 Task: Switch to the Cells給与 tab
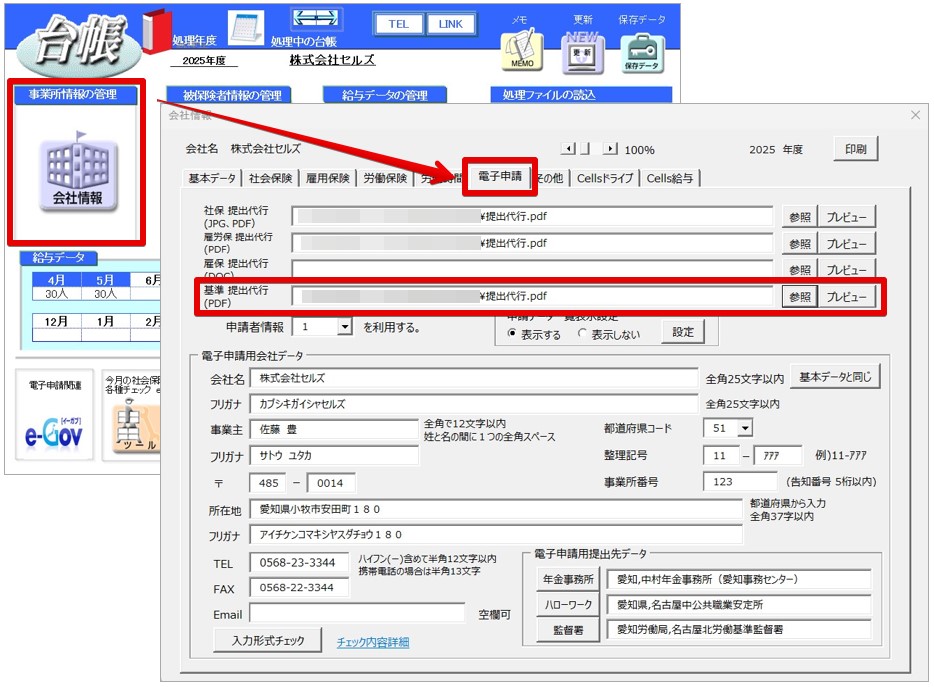point(670,178)
